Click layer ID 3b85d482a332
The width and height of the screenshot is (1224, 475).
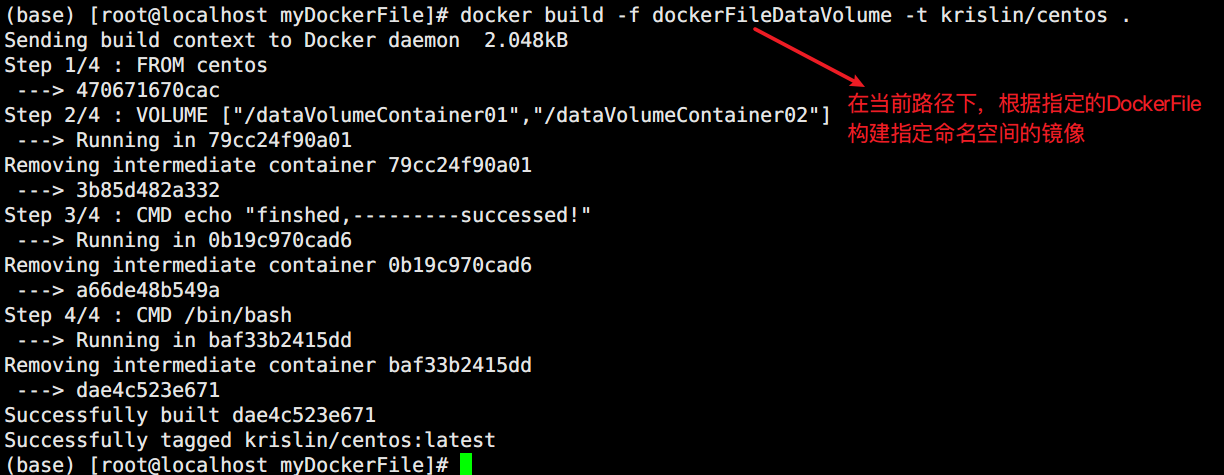[x=148, y=190]
